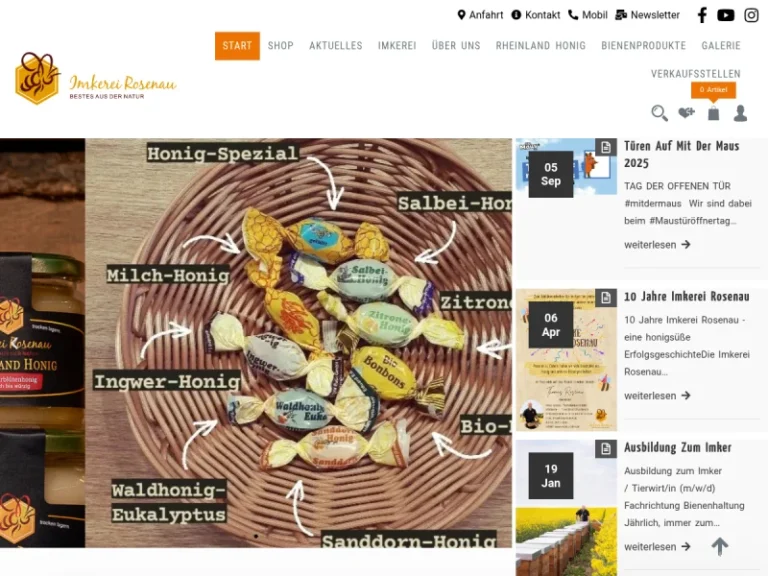Click the 0 Artikel cart badge
768x576 pixels.
tap(713, 90)
